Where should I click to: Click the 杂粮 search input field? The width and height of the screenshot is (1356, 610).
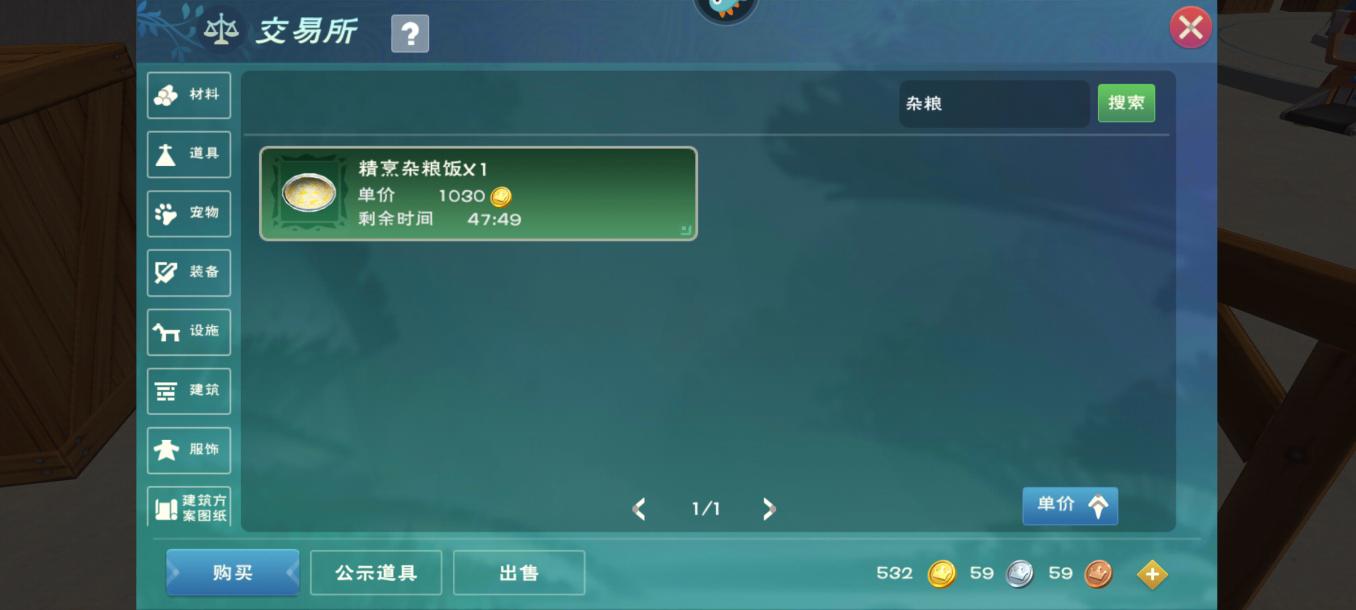994,103
